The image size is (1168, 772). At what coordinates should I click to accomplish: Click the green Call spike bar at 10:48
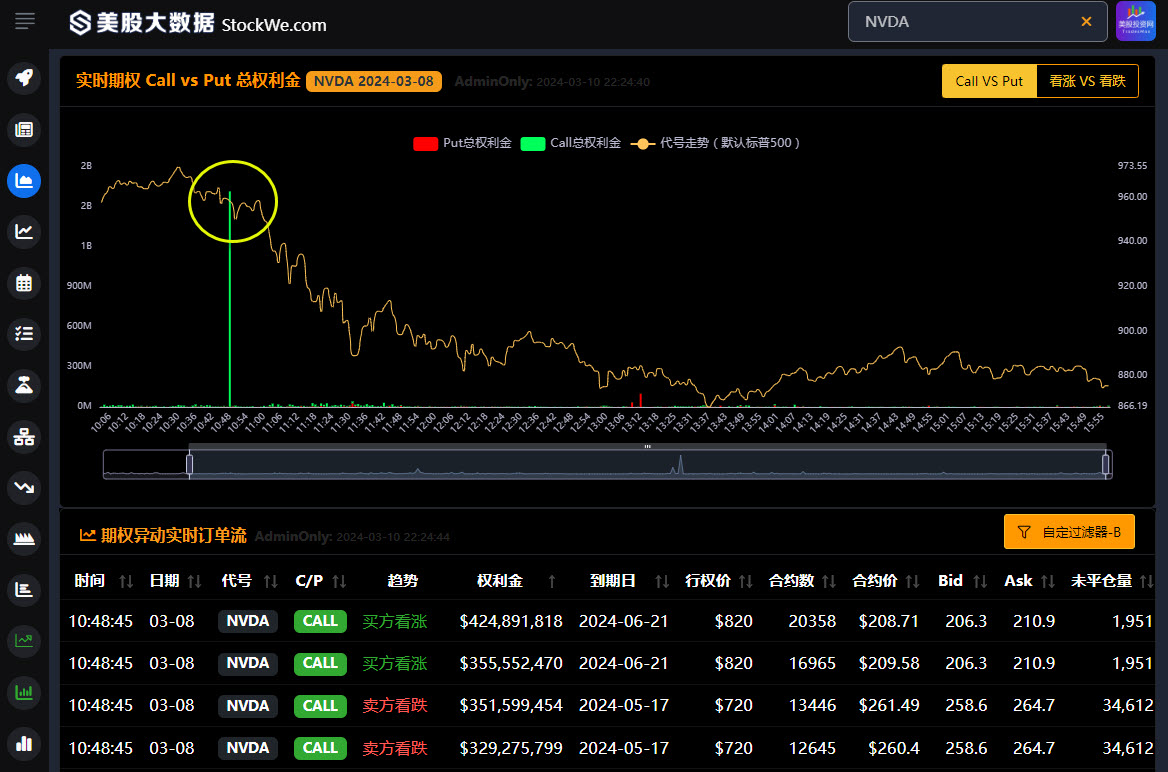[x=229, y=298]
